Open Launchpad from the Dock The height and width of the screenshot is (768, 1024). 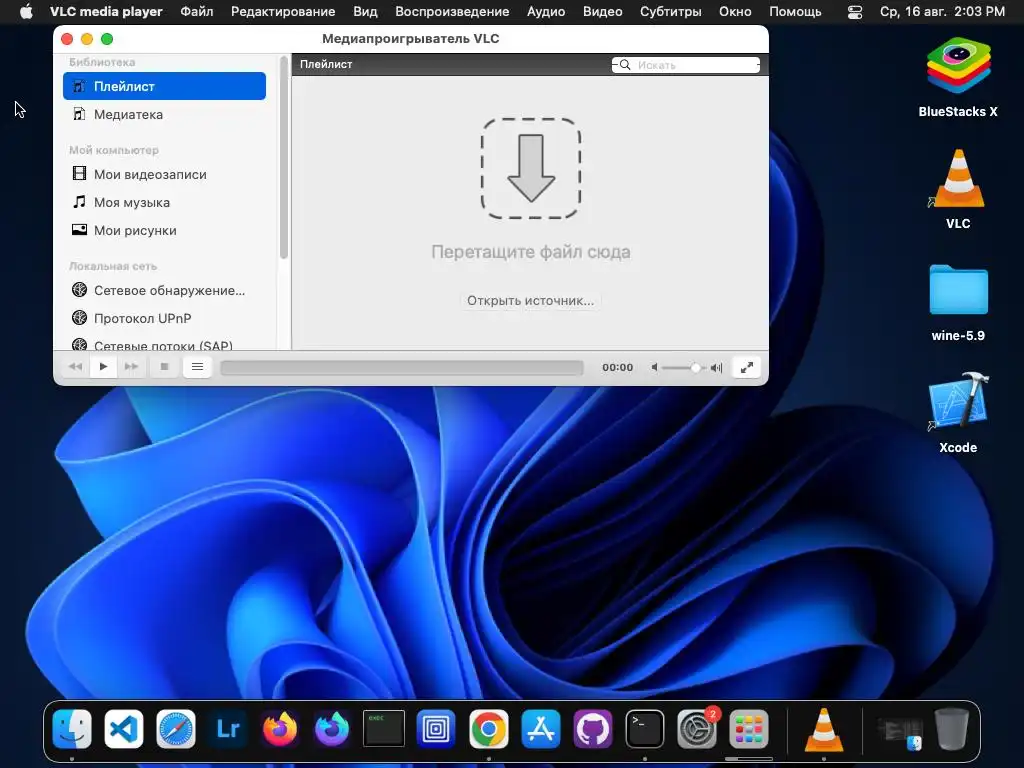pos(748,729)
